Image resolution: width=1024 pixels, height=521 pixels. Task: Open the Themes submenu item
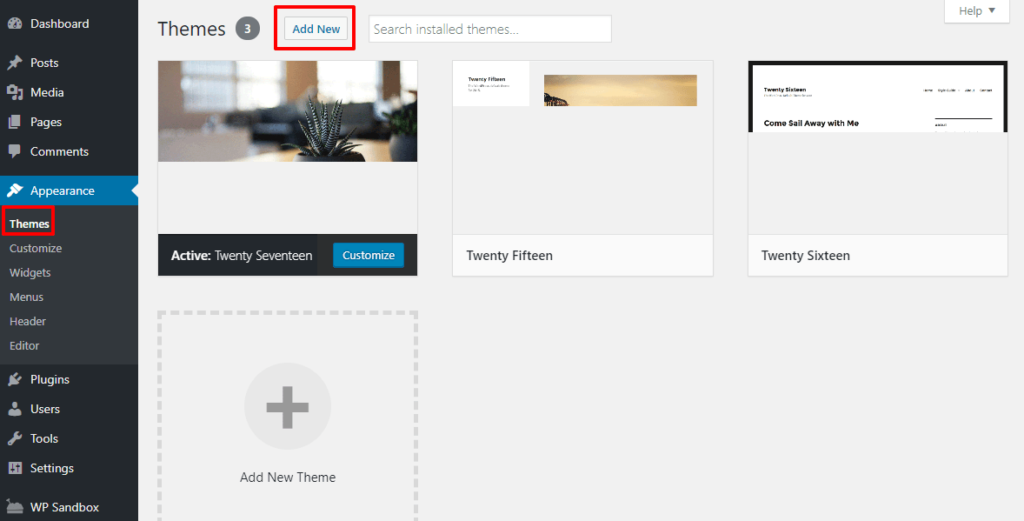(x=29, y=223)
